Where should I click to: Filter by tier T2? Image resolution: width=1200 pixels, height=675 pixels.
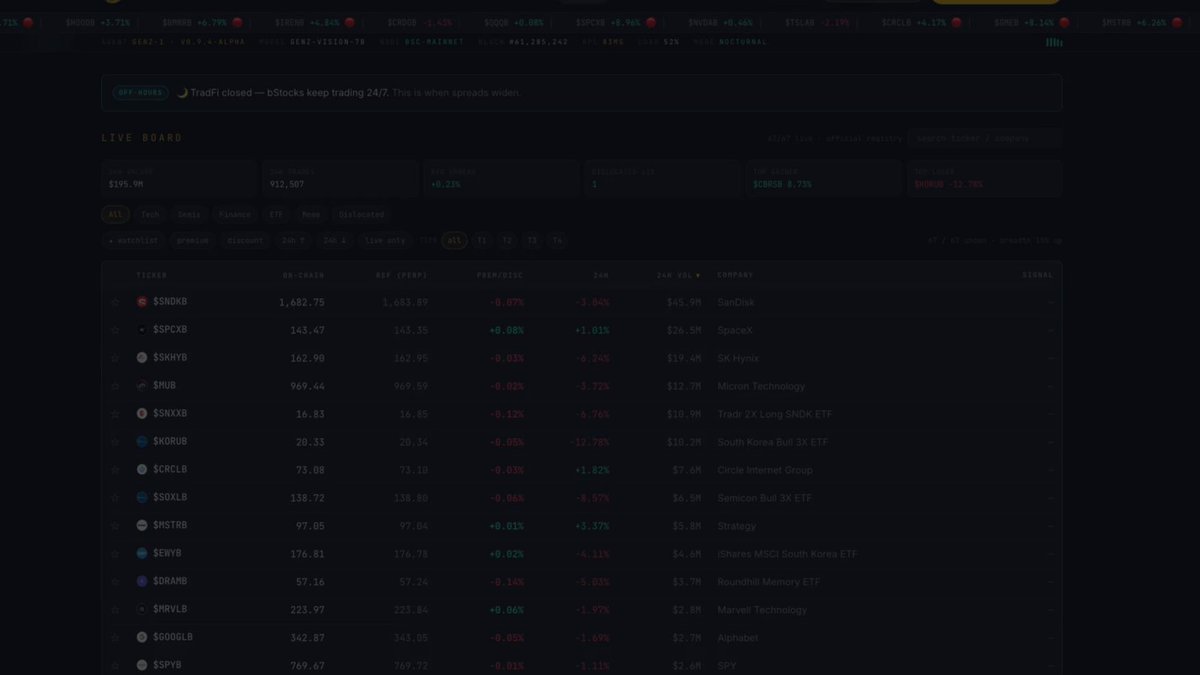tap(507, 241)
